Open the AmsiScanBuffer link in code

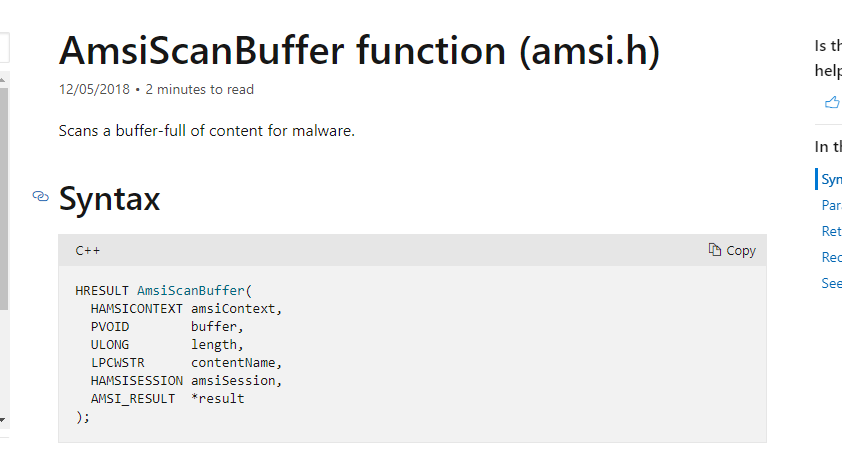click(191, 291)
